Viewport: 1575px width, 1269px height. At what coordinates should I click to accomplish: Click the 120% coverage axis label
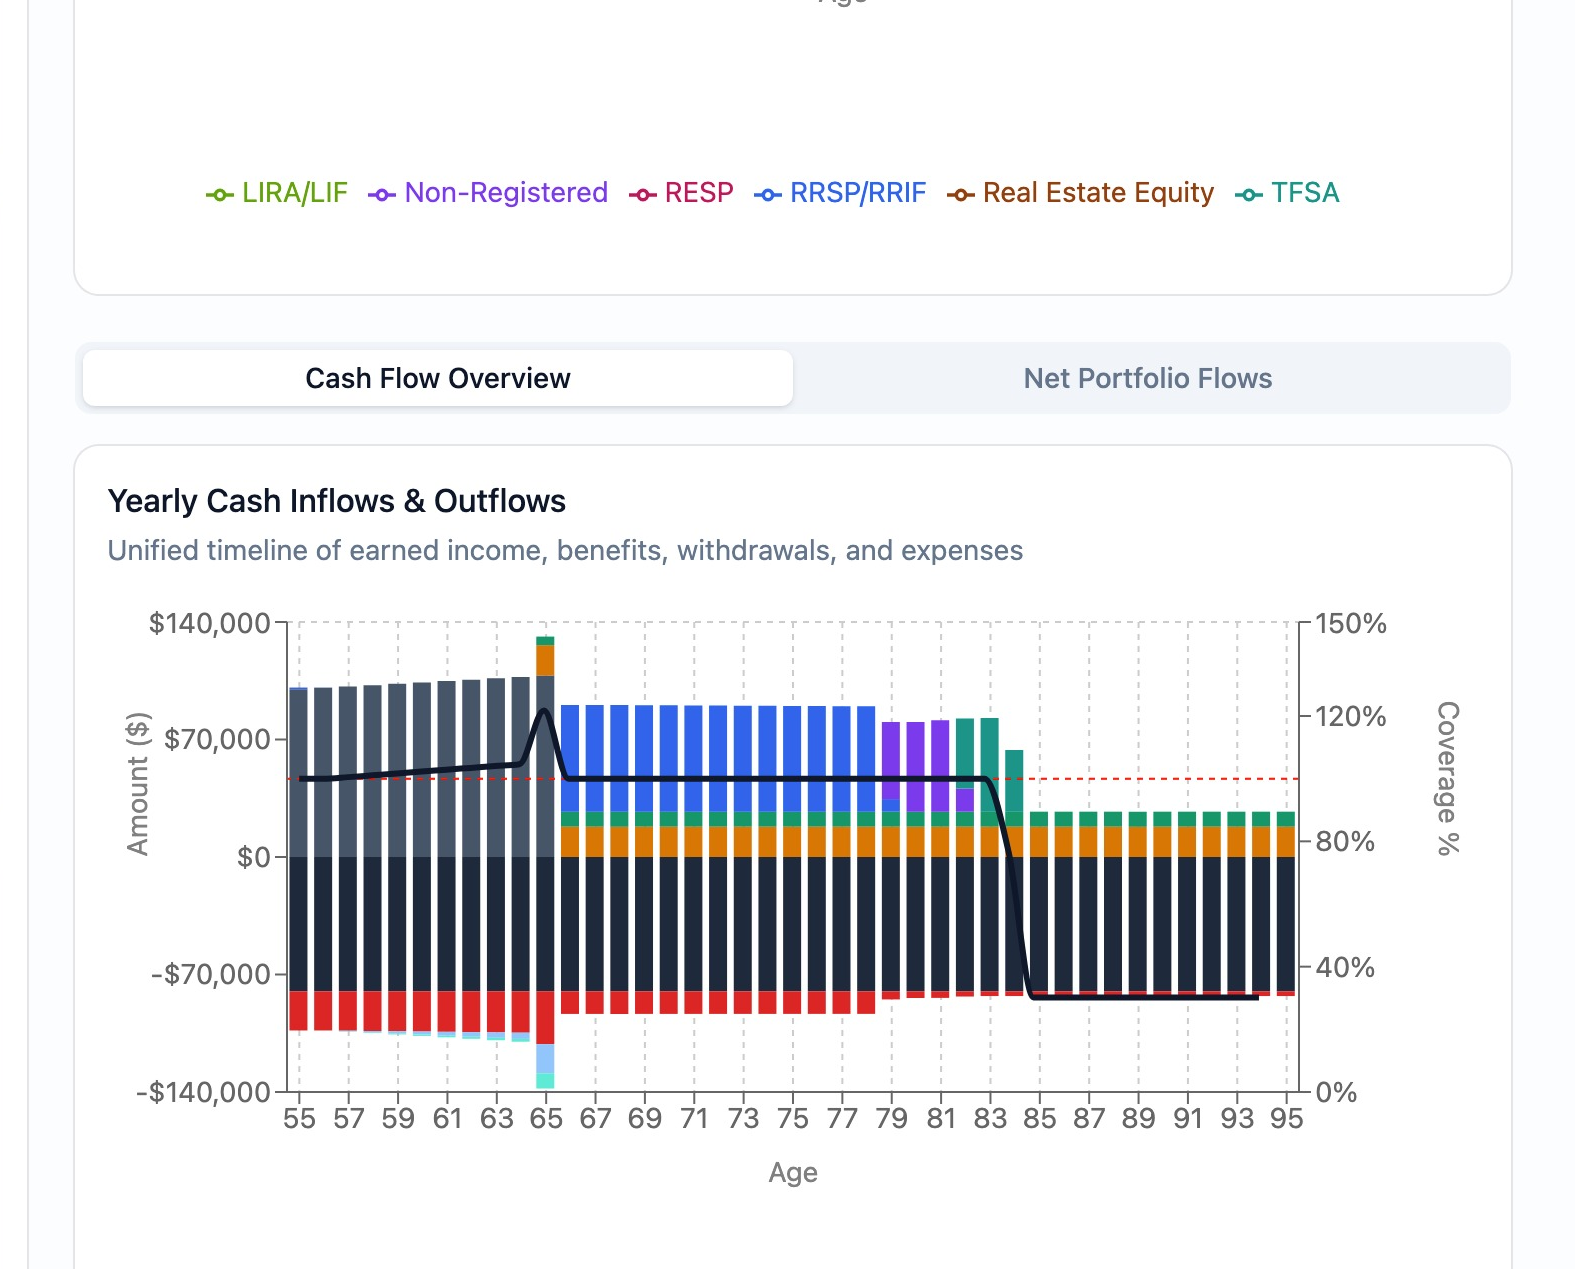[1351, 716]
